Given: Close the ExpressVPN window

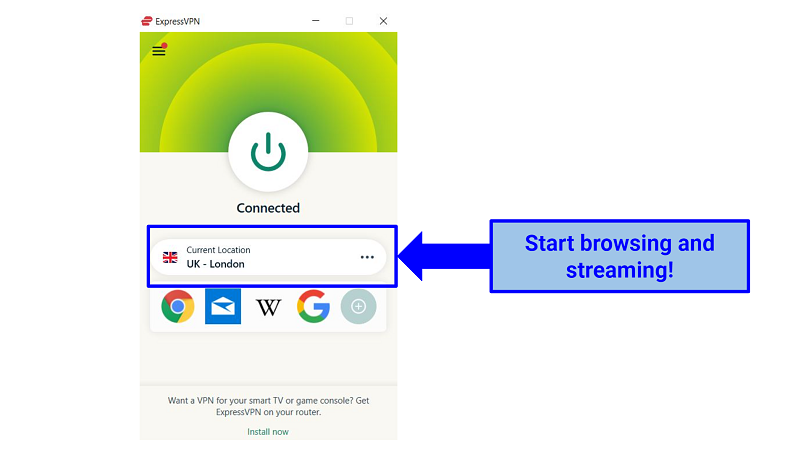Looking at the screenshot, I should coord(383,20).
